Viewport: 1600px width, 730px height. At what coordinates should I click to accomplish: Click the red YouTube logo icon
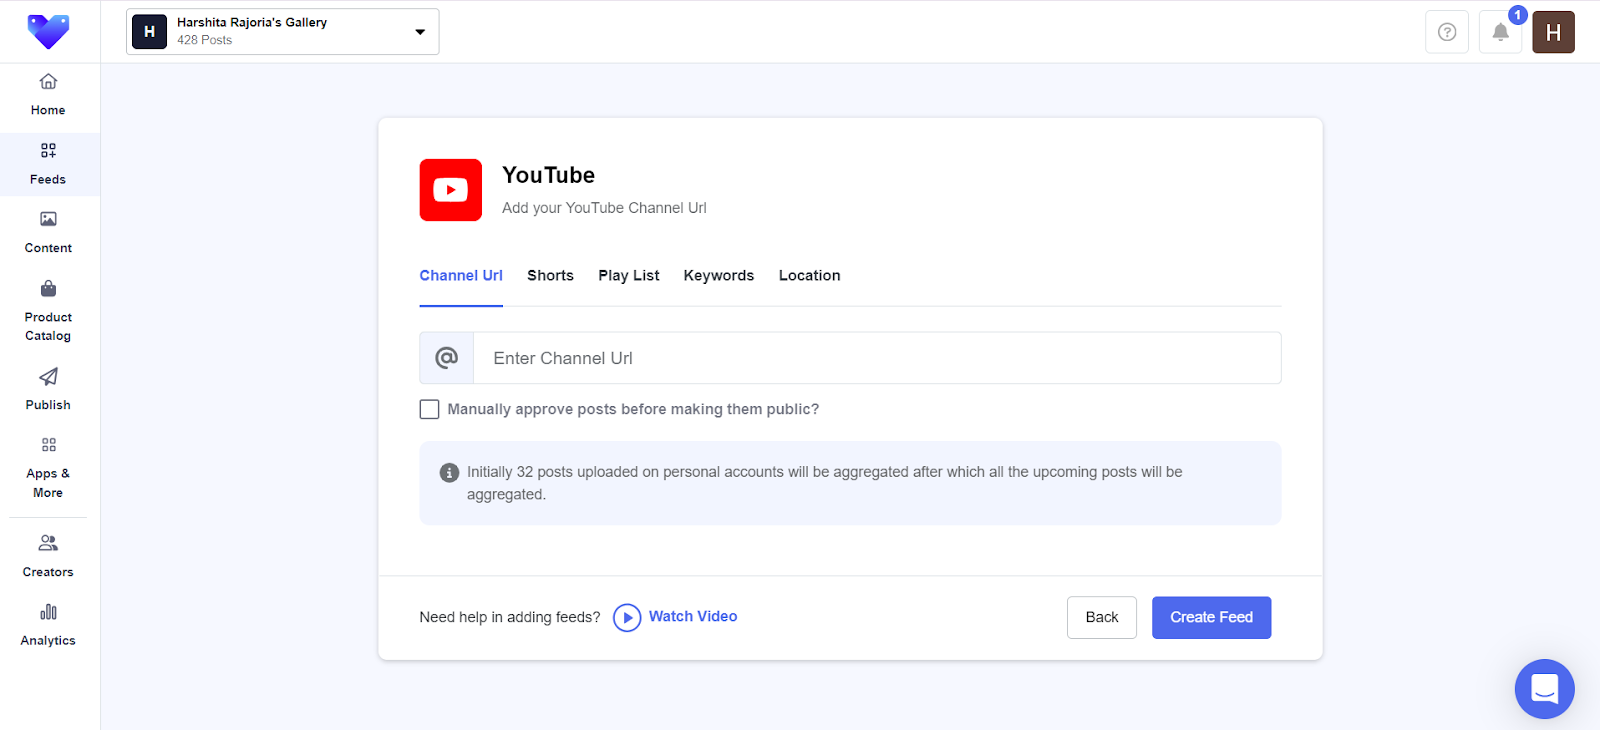tap(451, 190)
